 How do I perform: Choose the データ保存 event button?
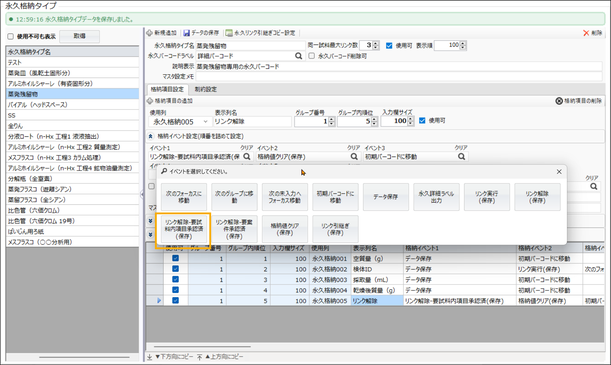click(x=386, y=197)
